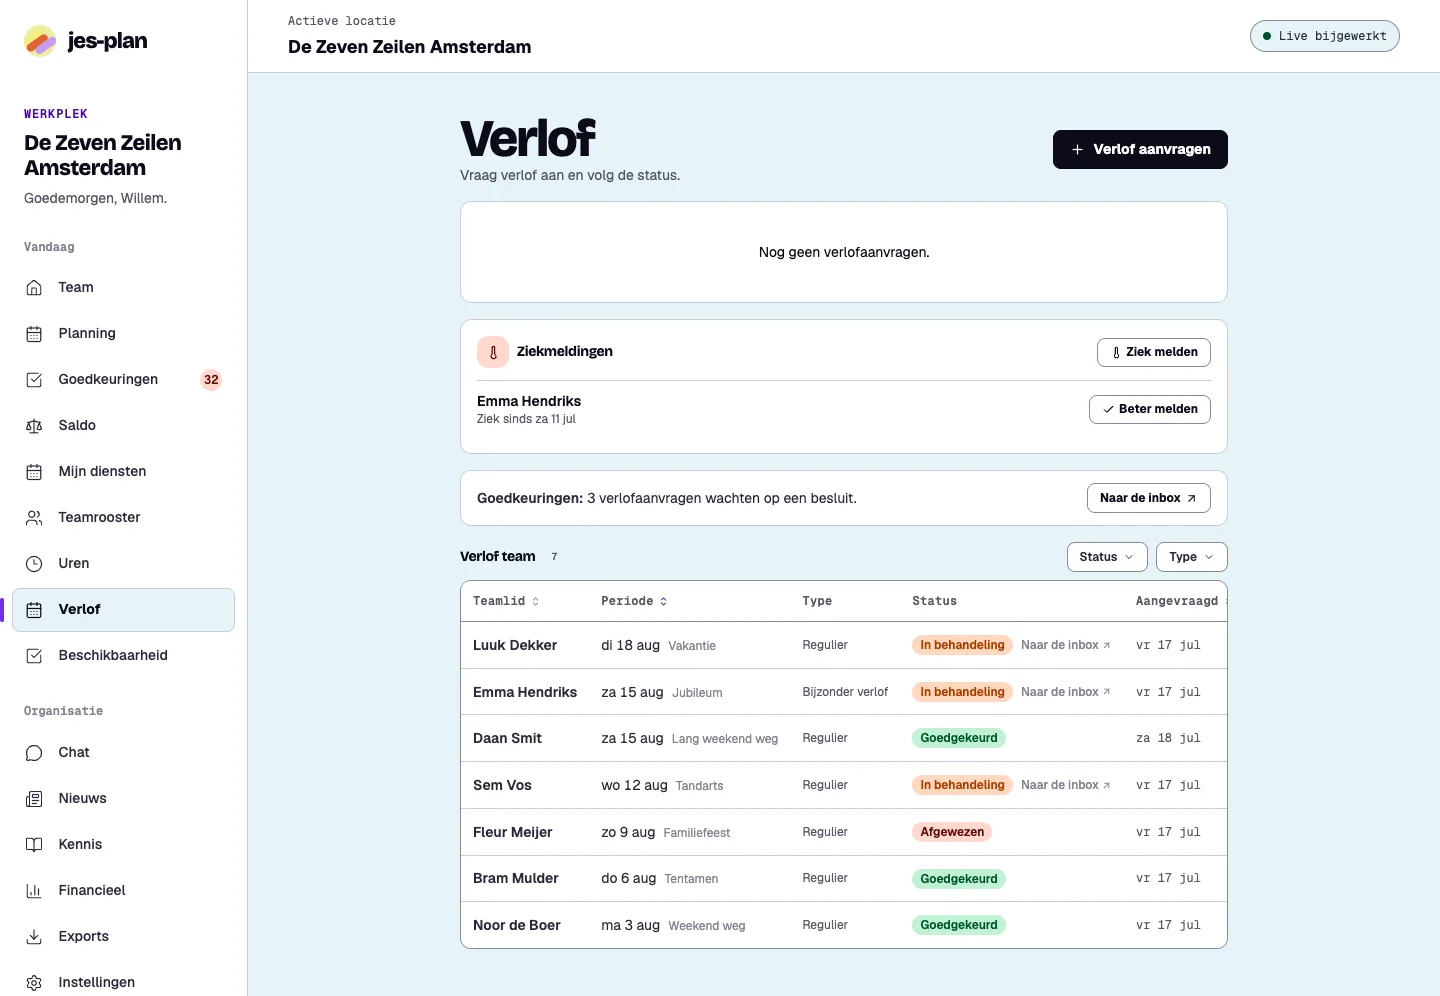Click Naar de inbox button in Goedkeuringen banner
The width and height of the screenshot is (1440, 996).
(1149, 498)
